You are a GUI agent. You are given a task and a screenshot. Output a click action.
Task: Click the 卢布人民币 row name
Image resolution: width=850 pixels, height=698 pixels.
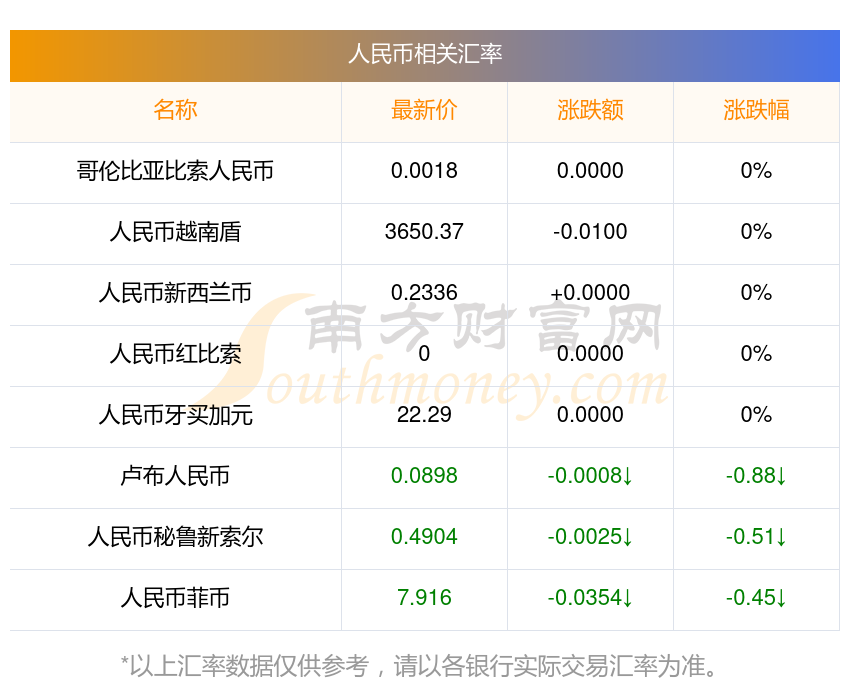pos(175,476)
